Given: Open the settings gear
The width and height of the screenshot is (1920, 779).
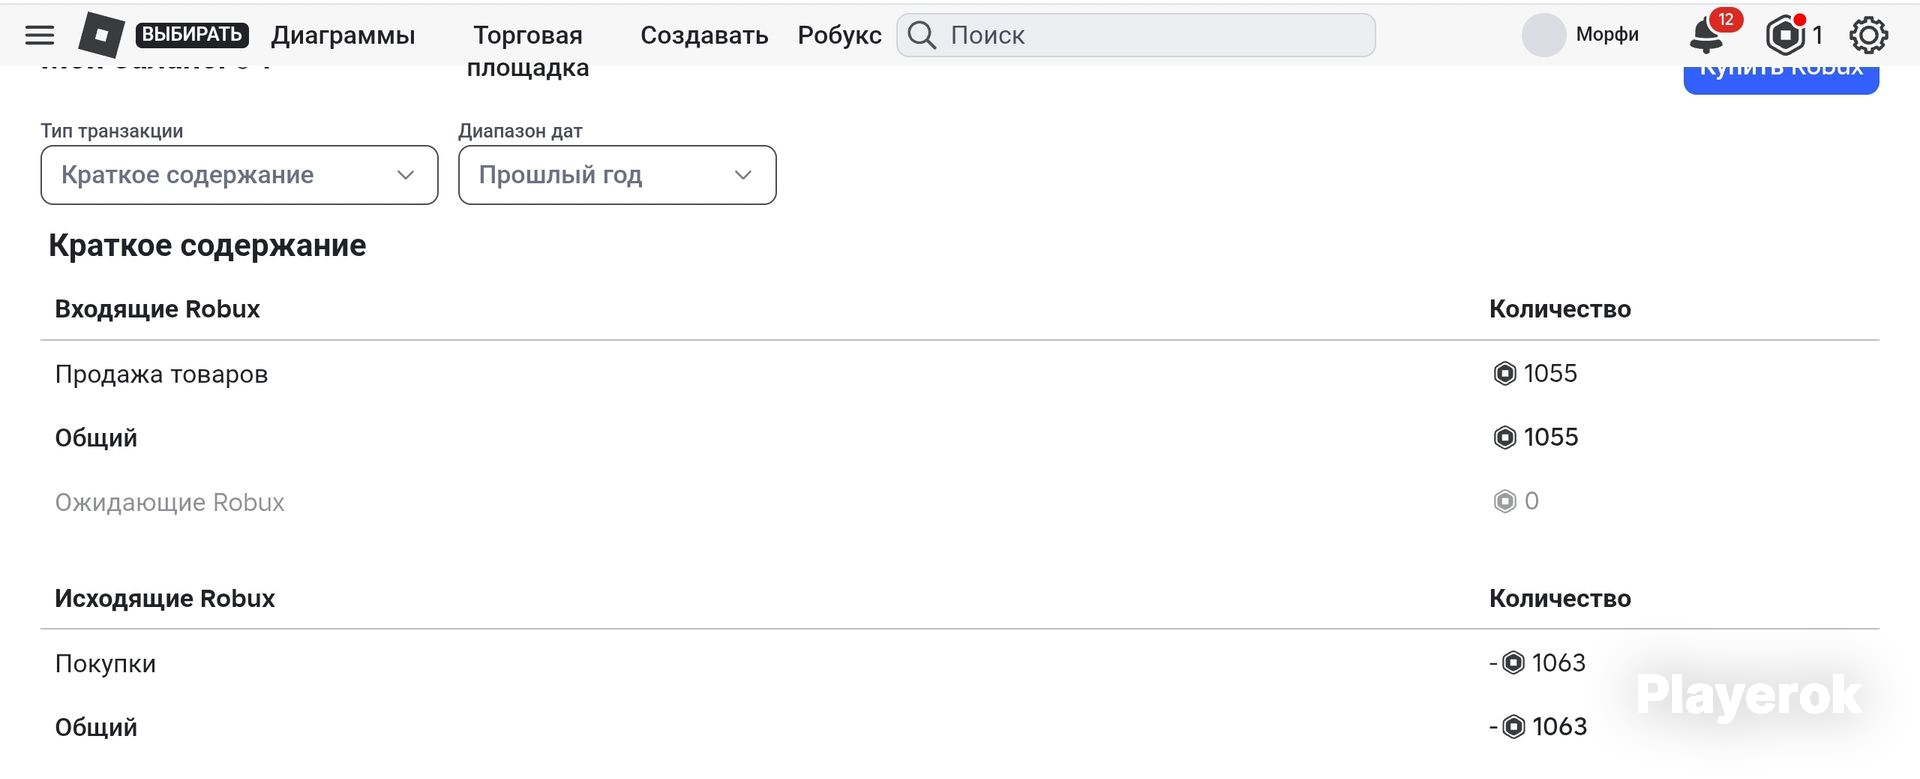Looking at the screenshot, I should (x=1868, y=36).
